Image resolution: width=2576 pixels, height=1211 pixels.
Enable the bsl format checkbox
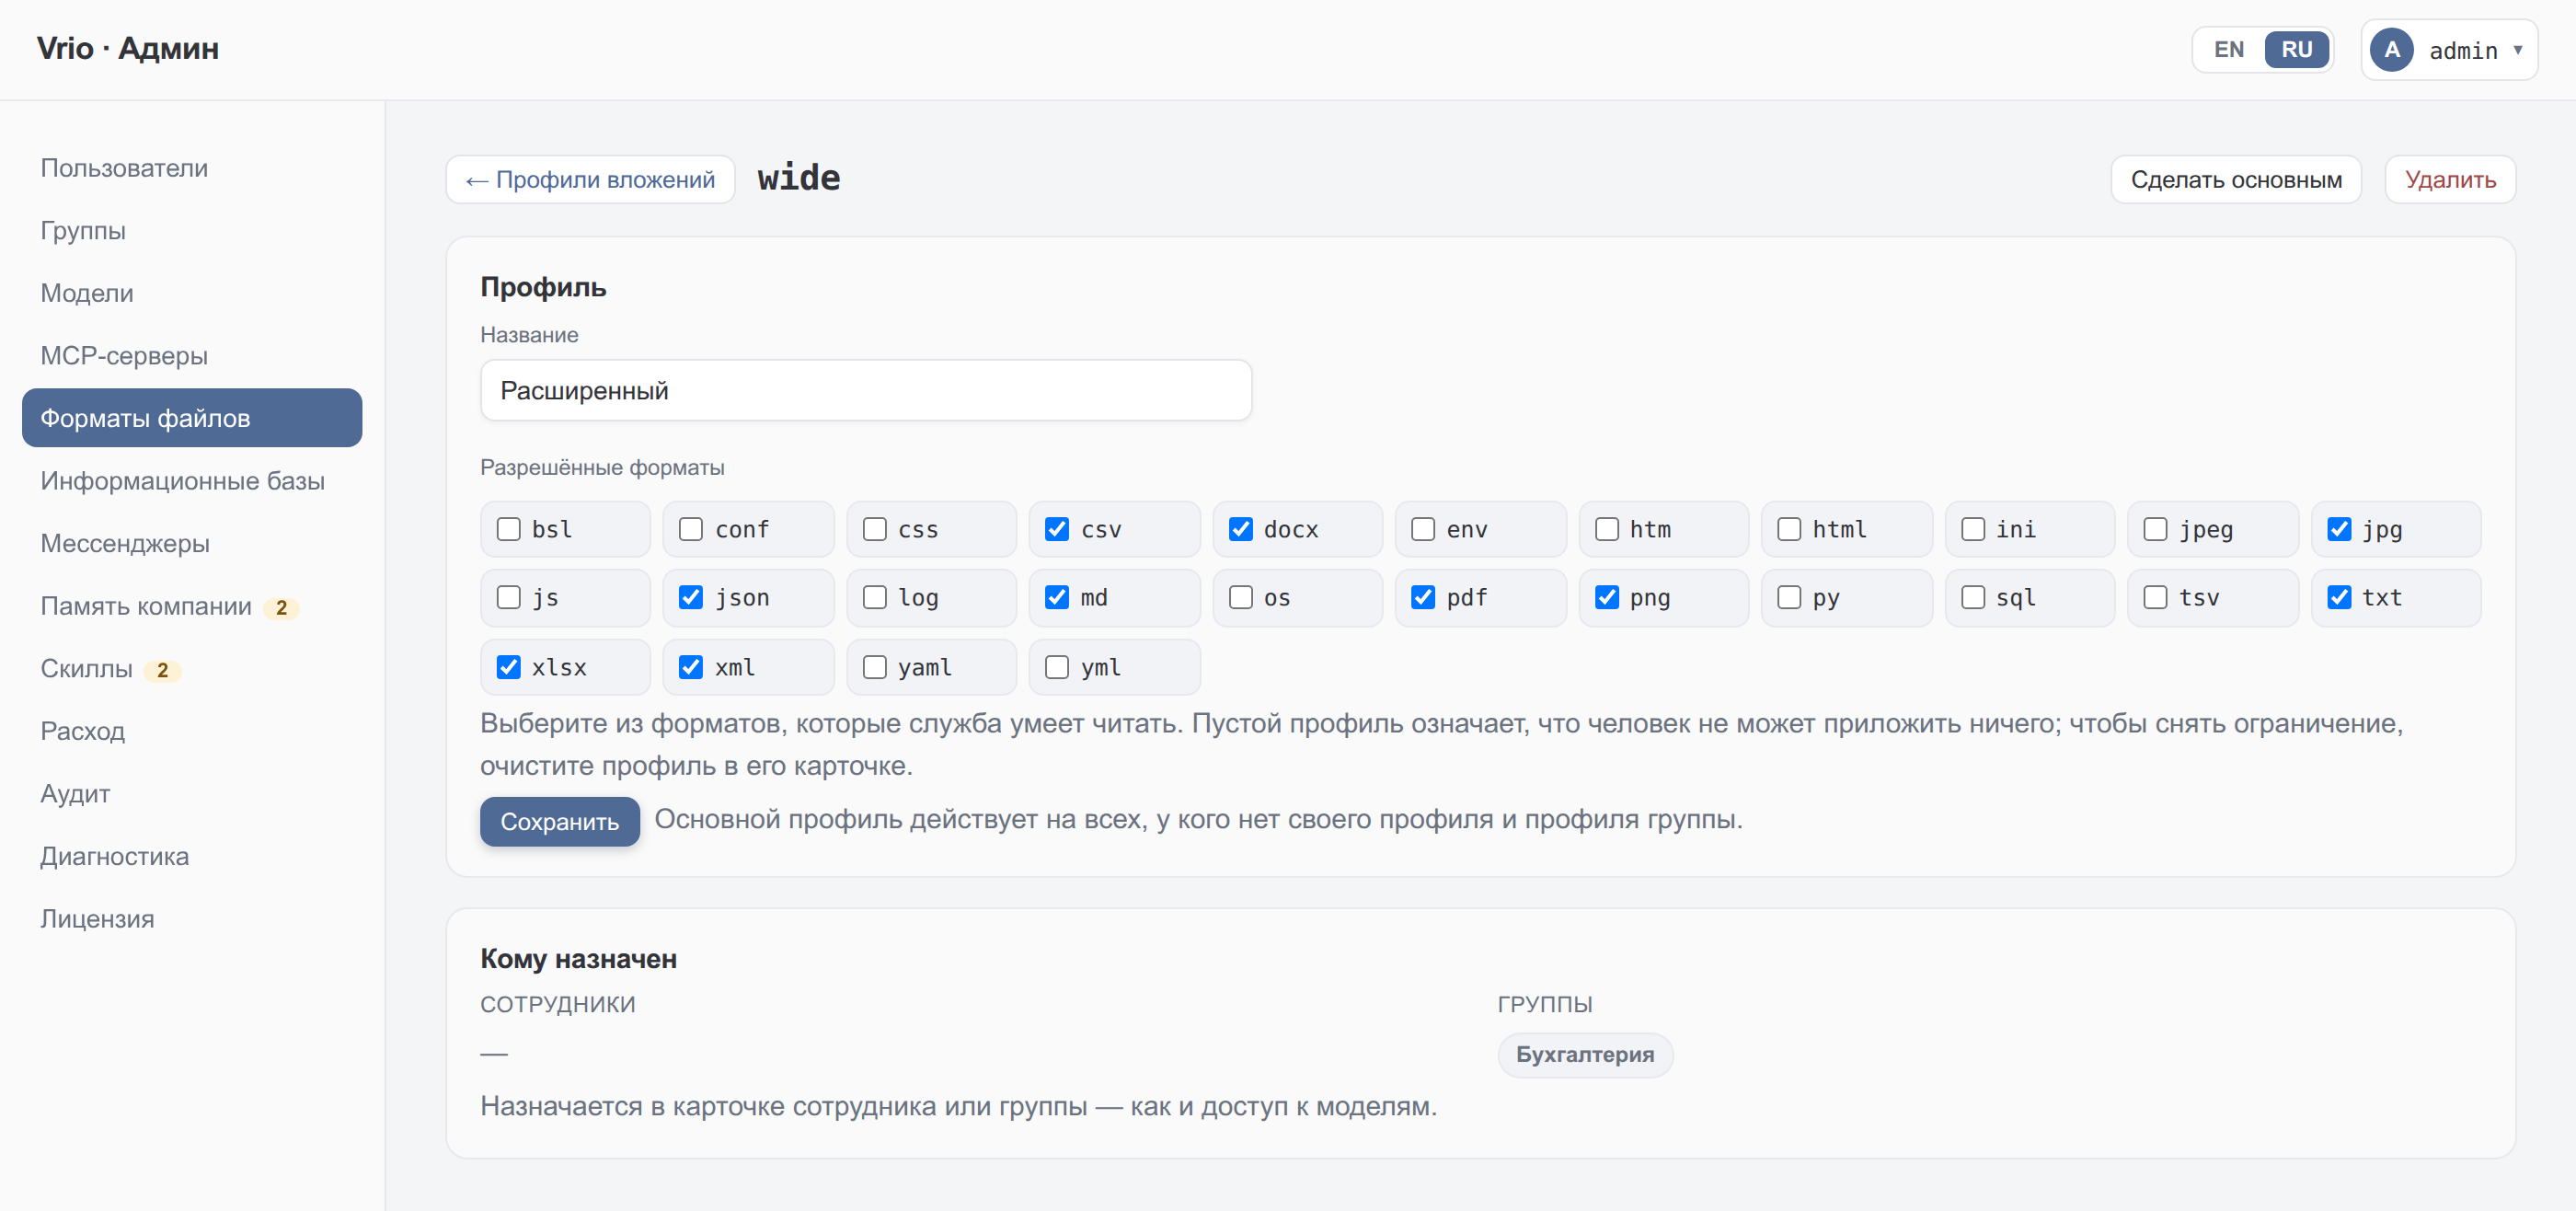[509, 529]
